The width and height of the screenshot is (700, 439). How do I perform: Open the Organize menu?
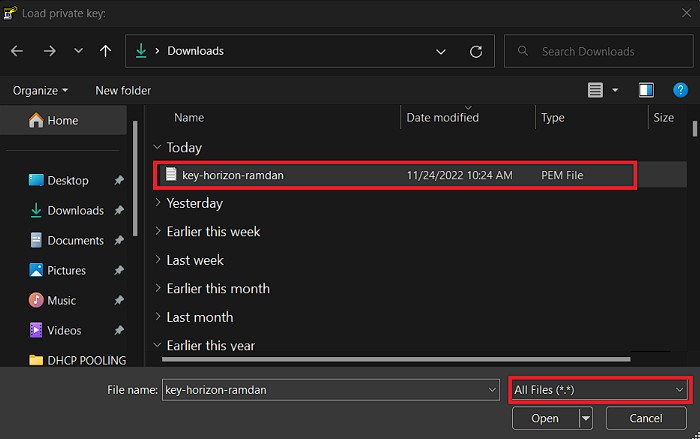(x=40, y=91)
